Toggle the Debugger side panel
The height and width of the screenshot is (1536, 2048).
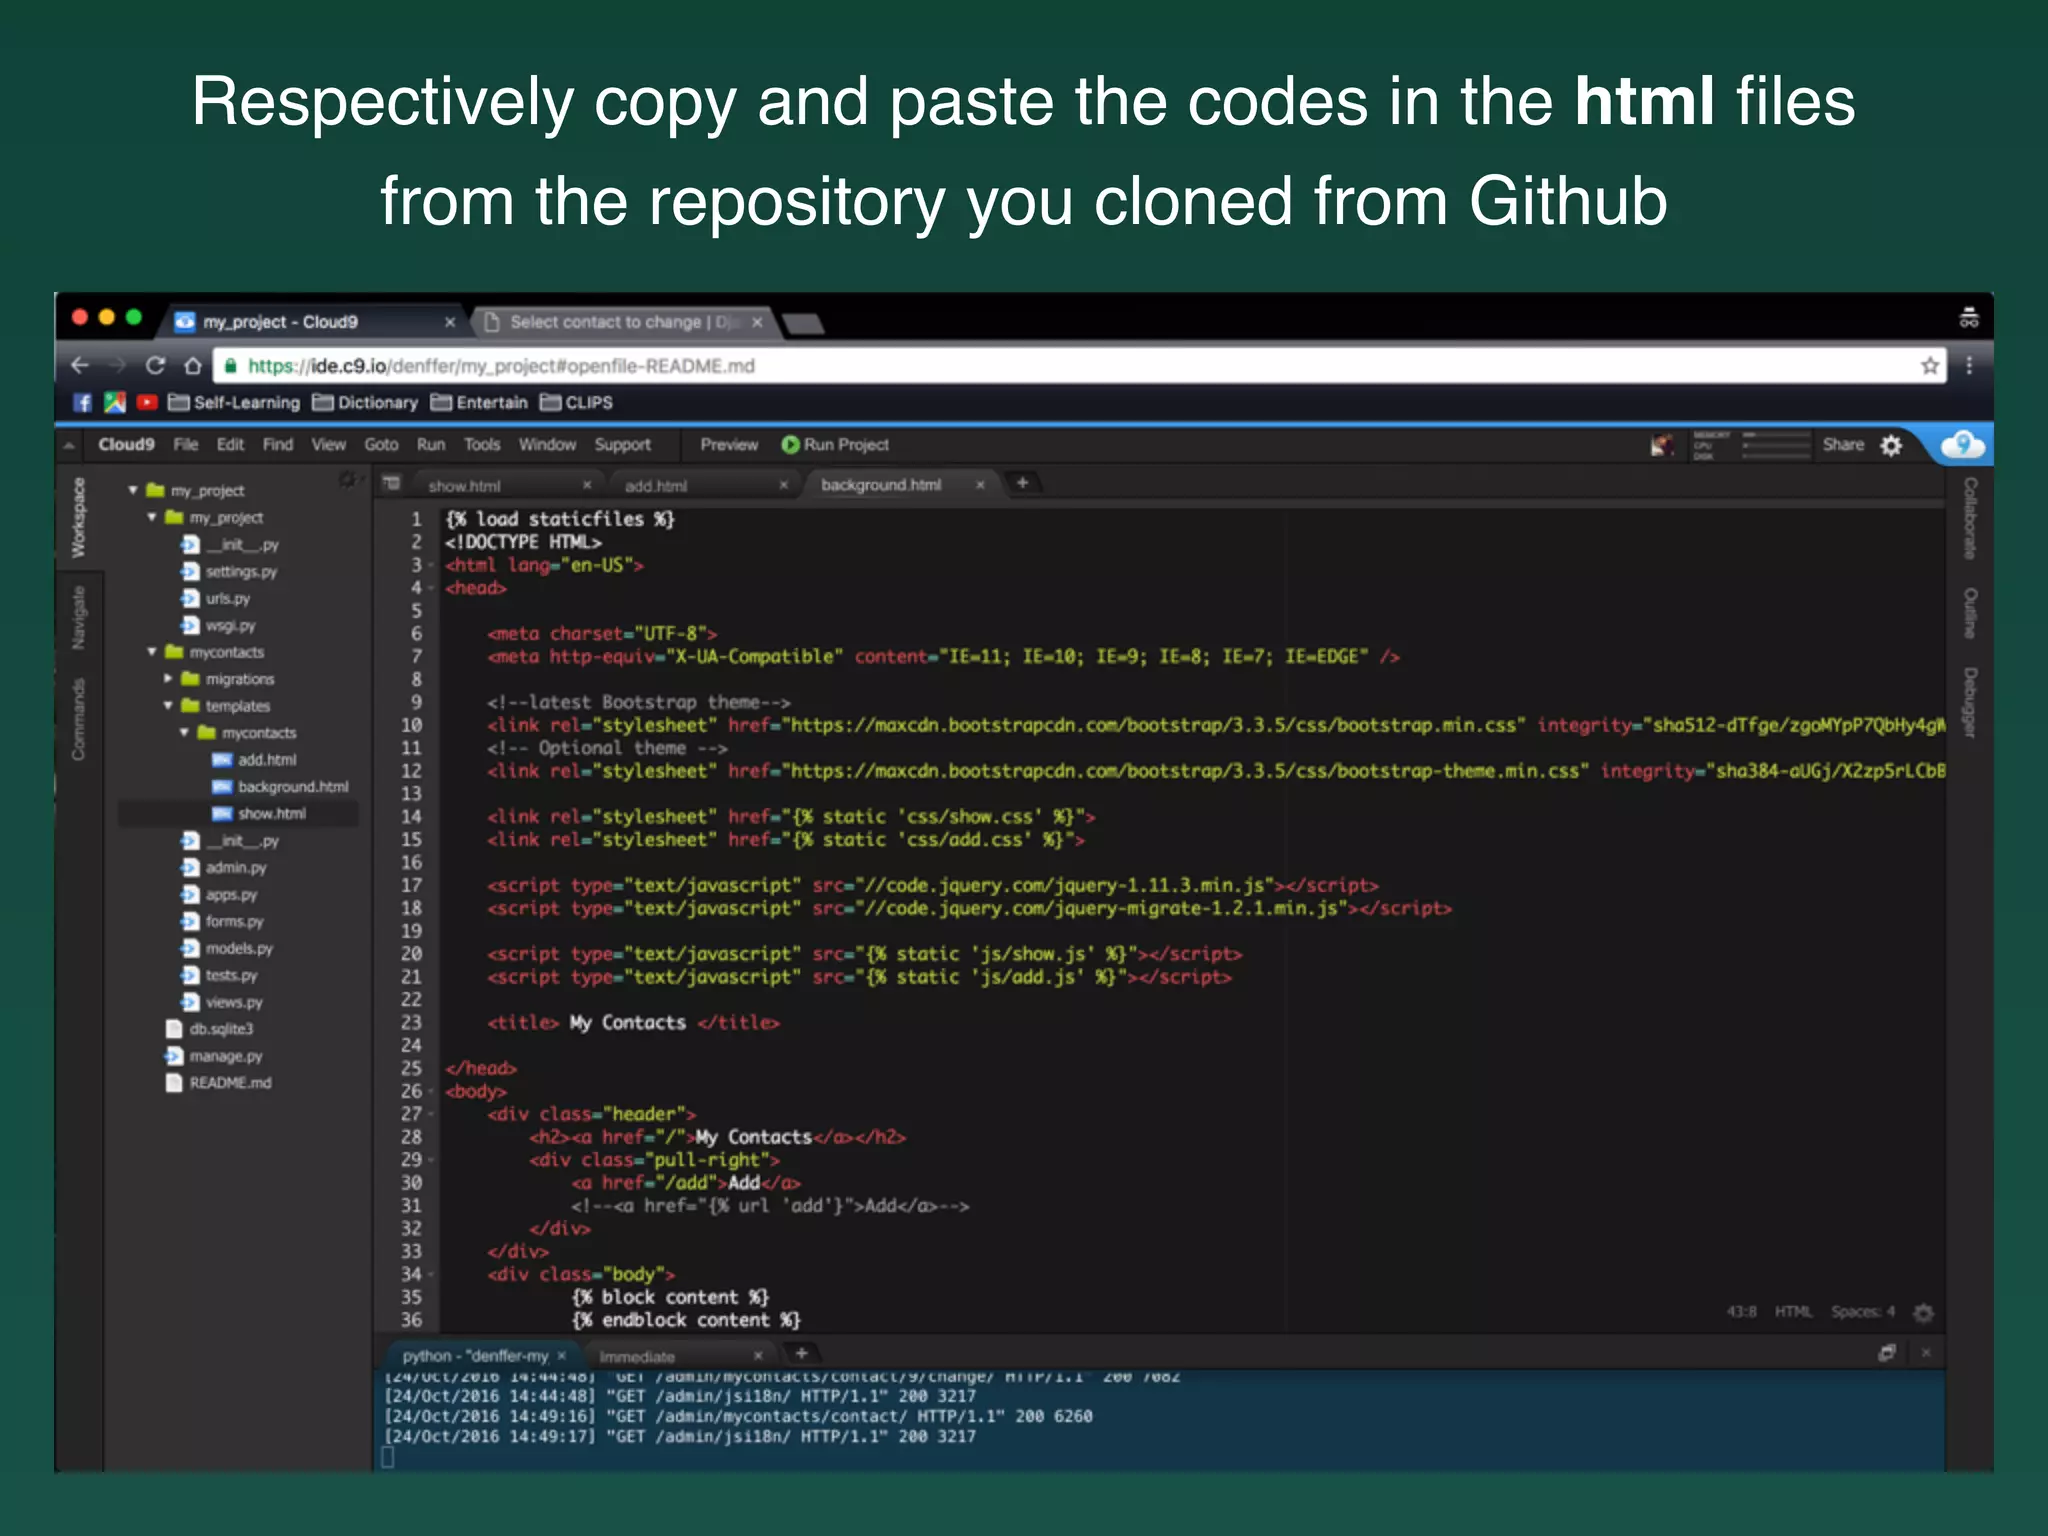pos(1969,702)
